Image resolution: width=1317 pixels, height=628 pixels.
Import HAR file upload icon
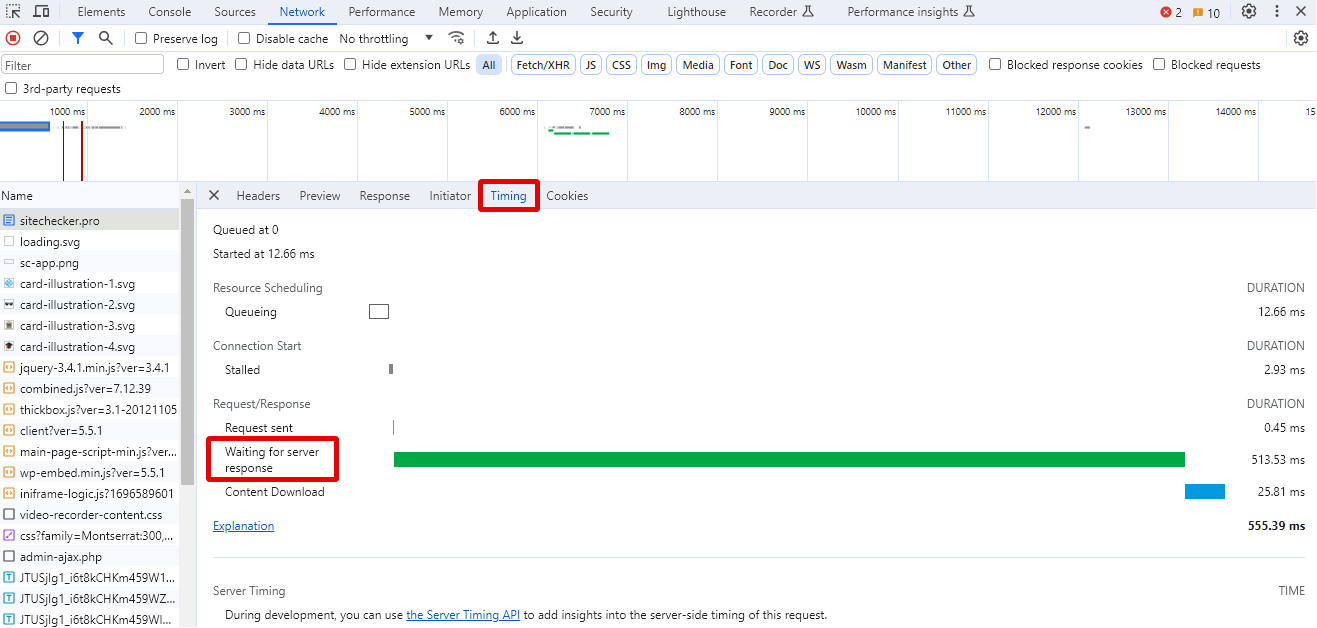point(493,38)
